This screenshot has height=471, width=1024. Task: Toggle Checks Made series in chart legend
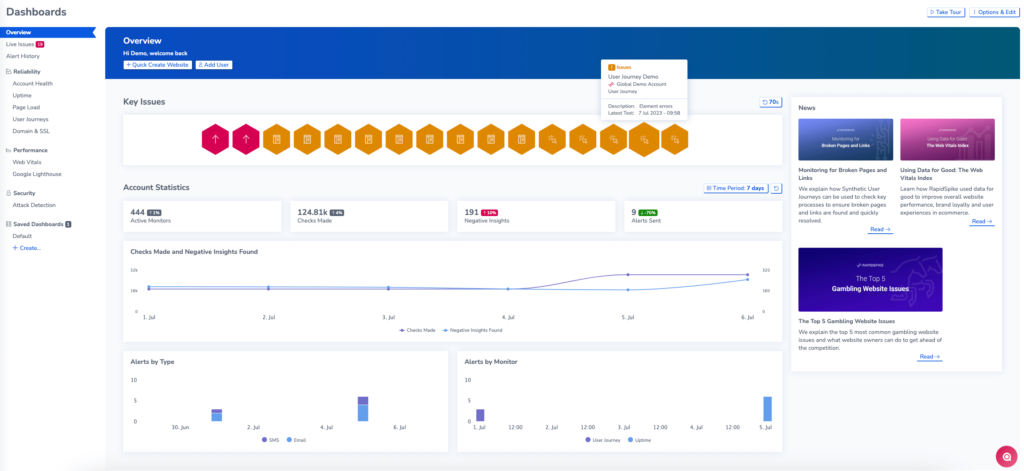[x=417, y=331]
